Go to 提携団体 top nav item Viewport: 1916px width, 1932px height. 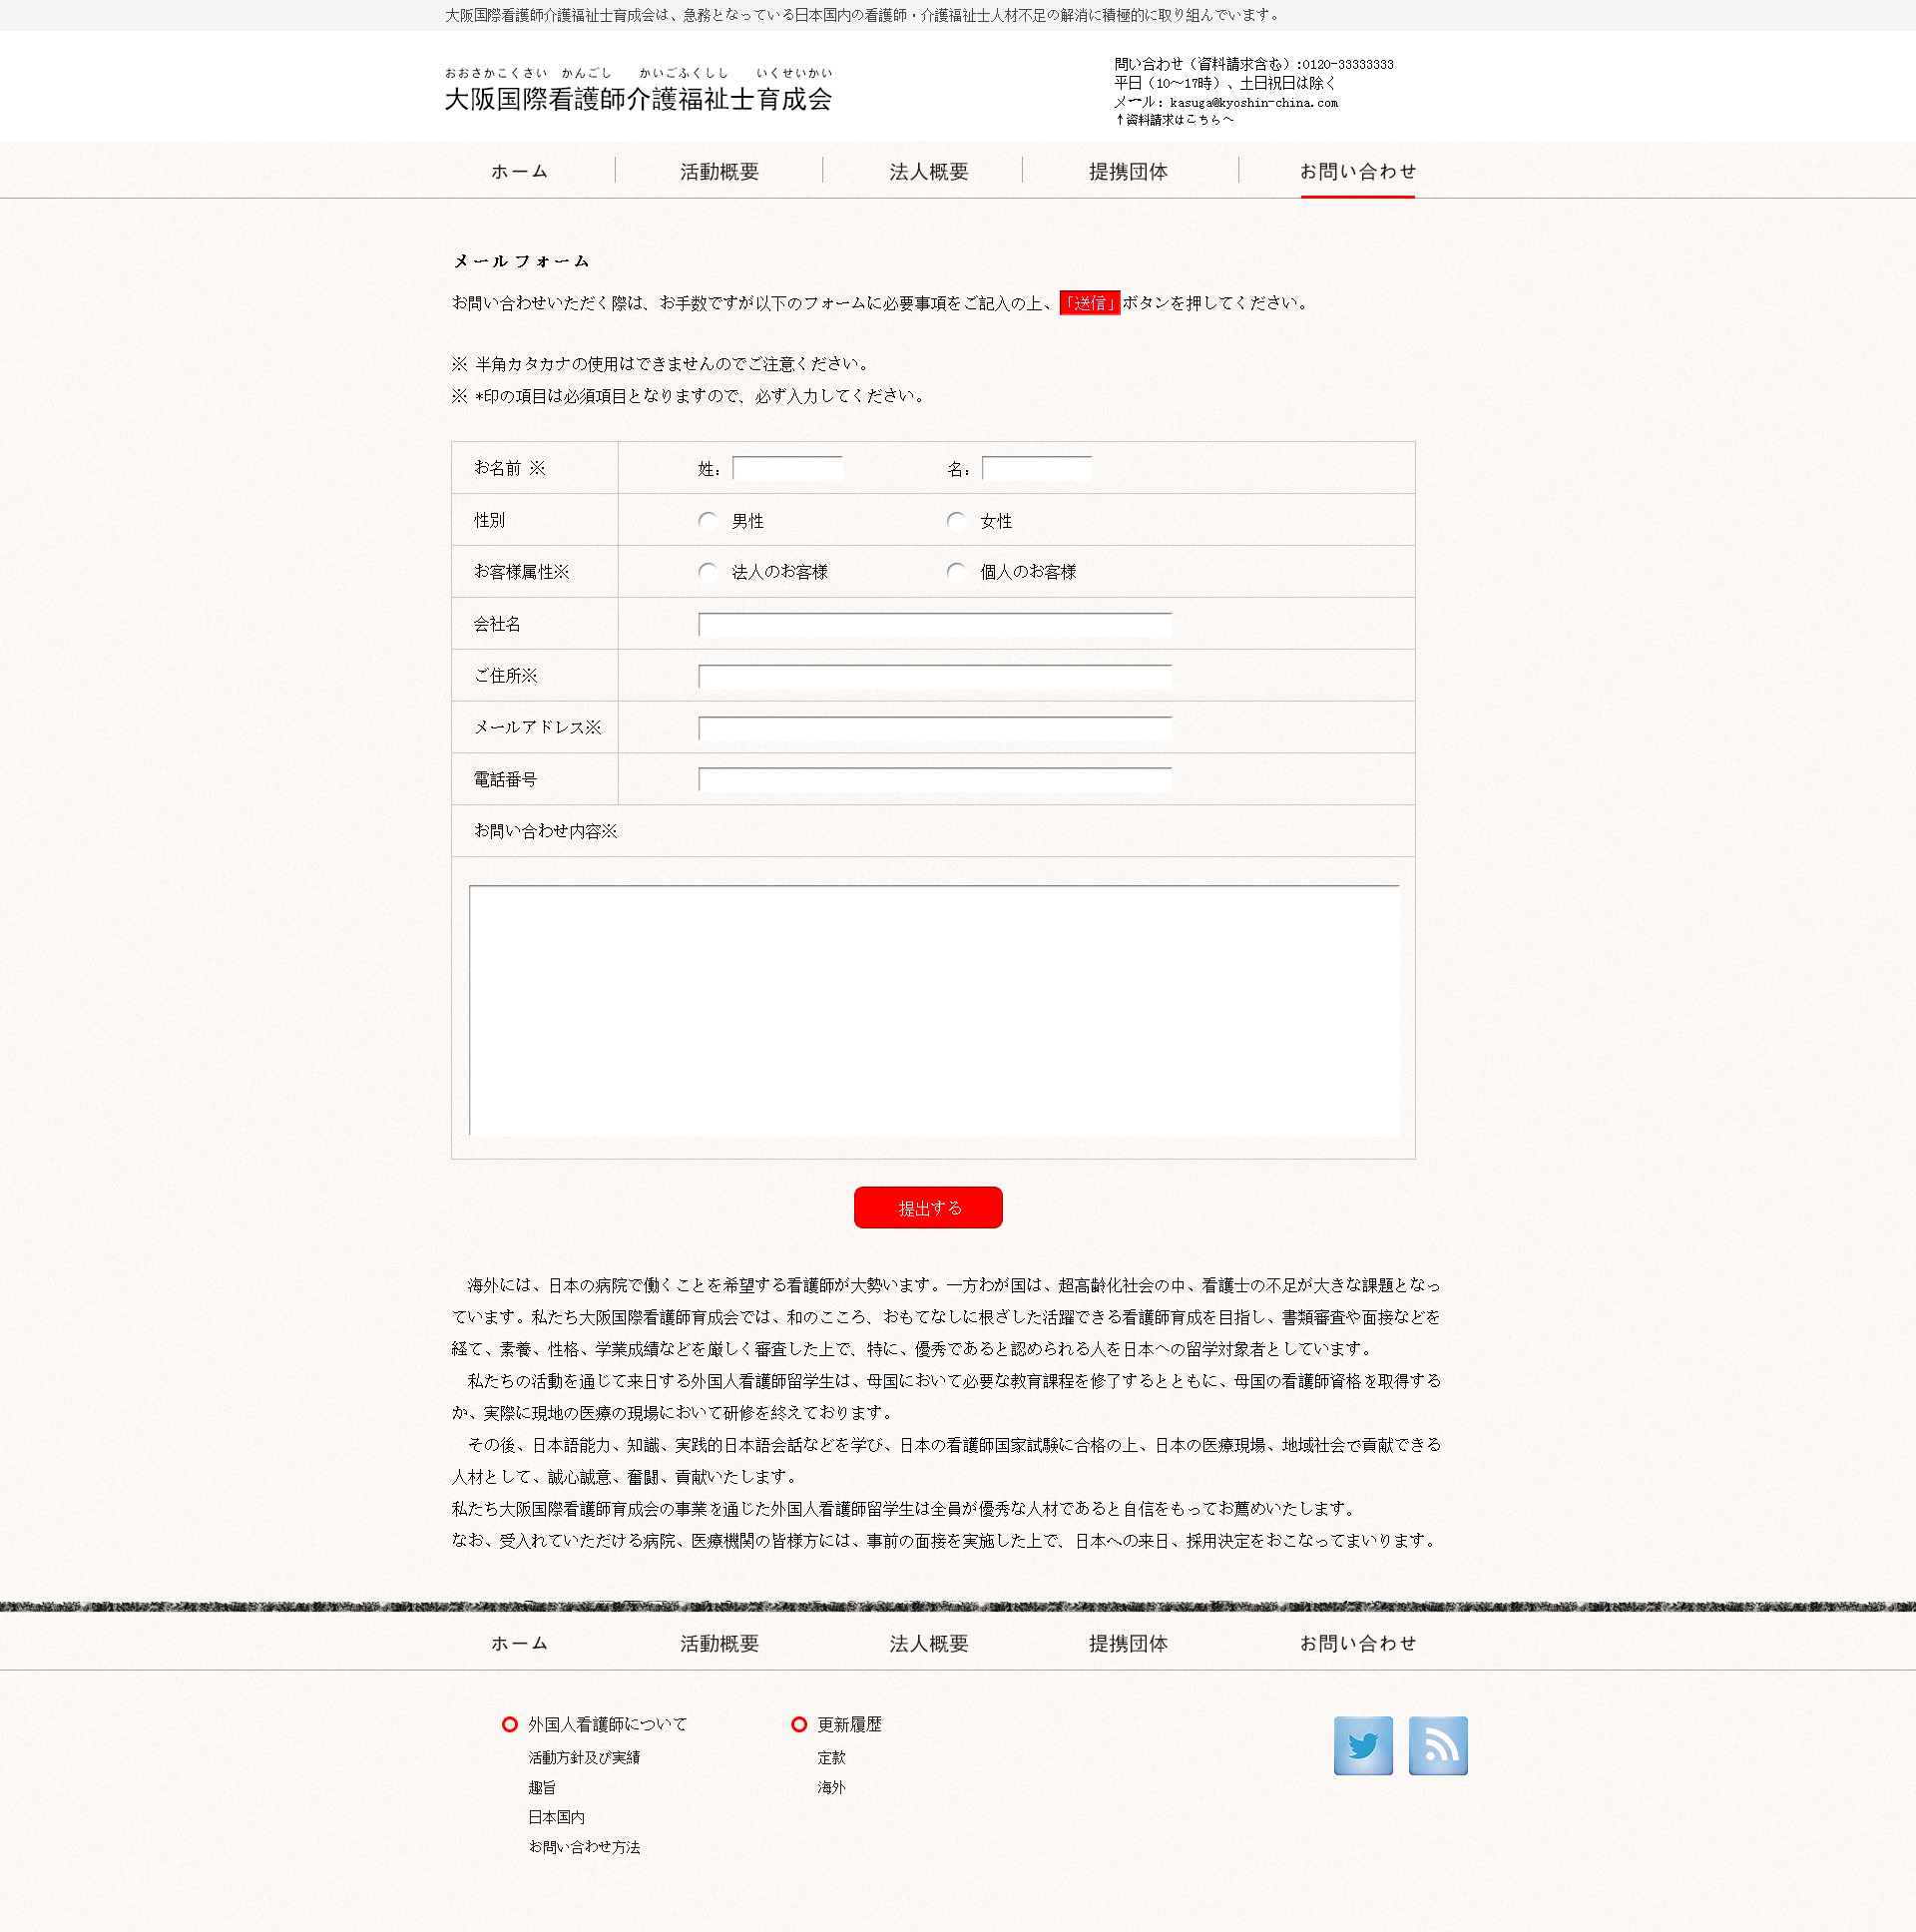[x=1128, y=172]
